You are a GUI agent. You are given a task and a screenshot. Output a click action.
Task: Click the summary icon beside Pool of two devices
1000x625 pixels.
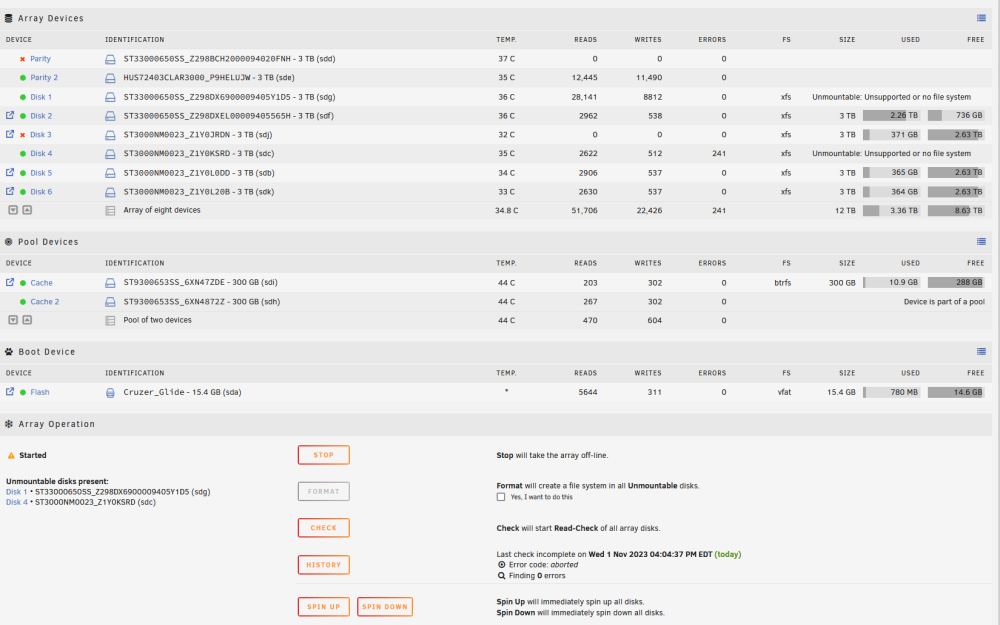pos(110,321)
